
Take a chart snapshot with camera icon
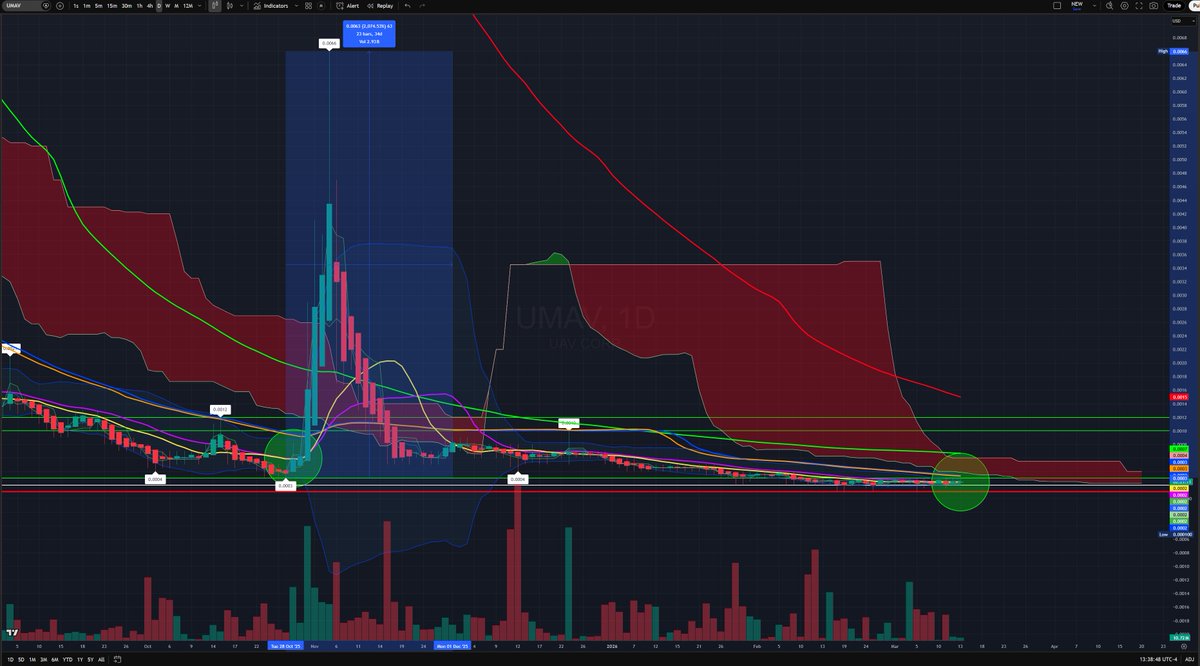[x=1153, y=6]
